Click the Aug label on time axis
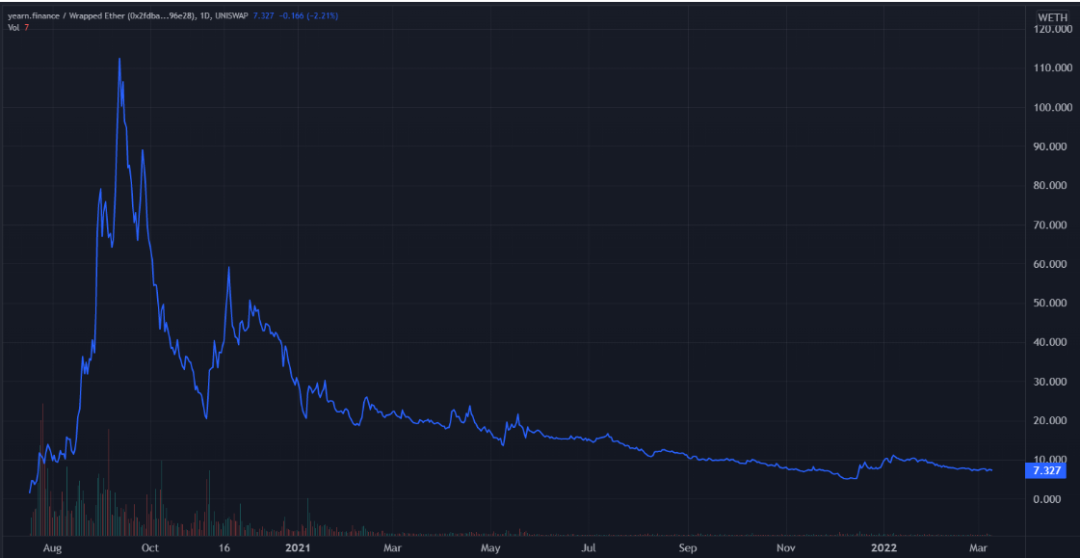This screenshot has height=558, width=1080. pyautogui.click(x=52, y=548)
